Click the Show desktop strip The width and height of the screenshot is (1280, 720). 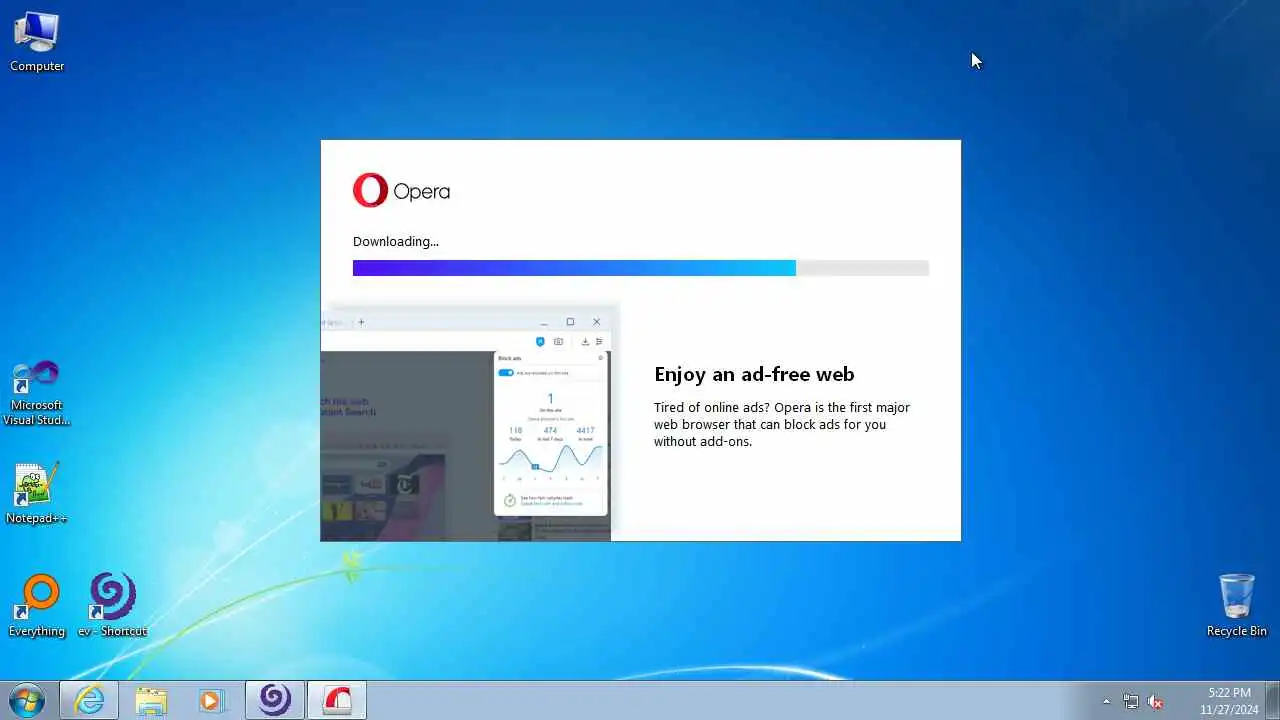[x=1272, y=700]
